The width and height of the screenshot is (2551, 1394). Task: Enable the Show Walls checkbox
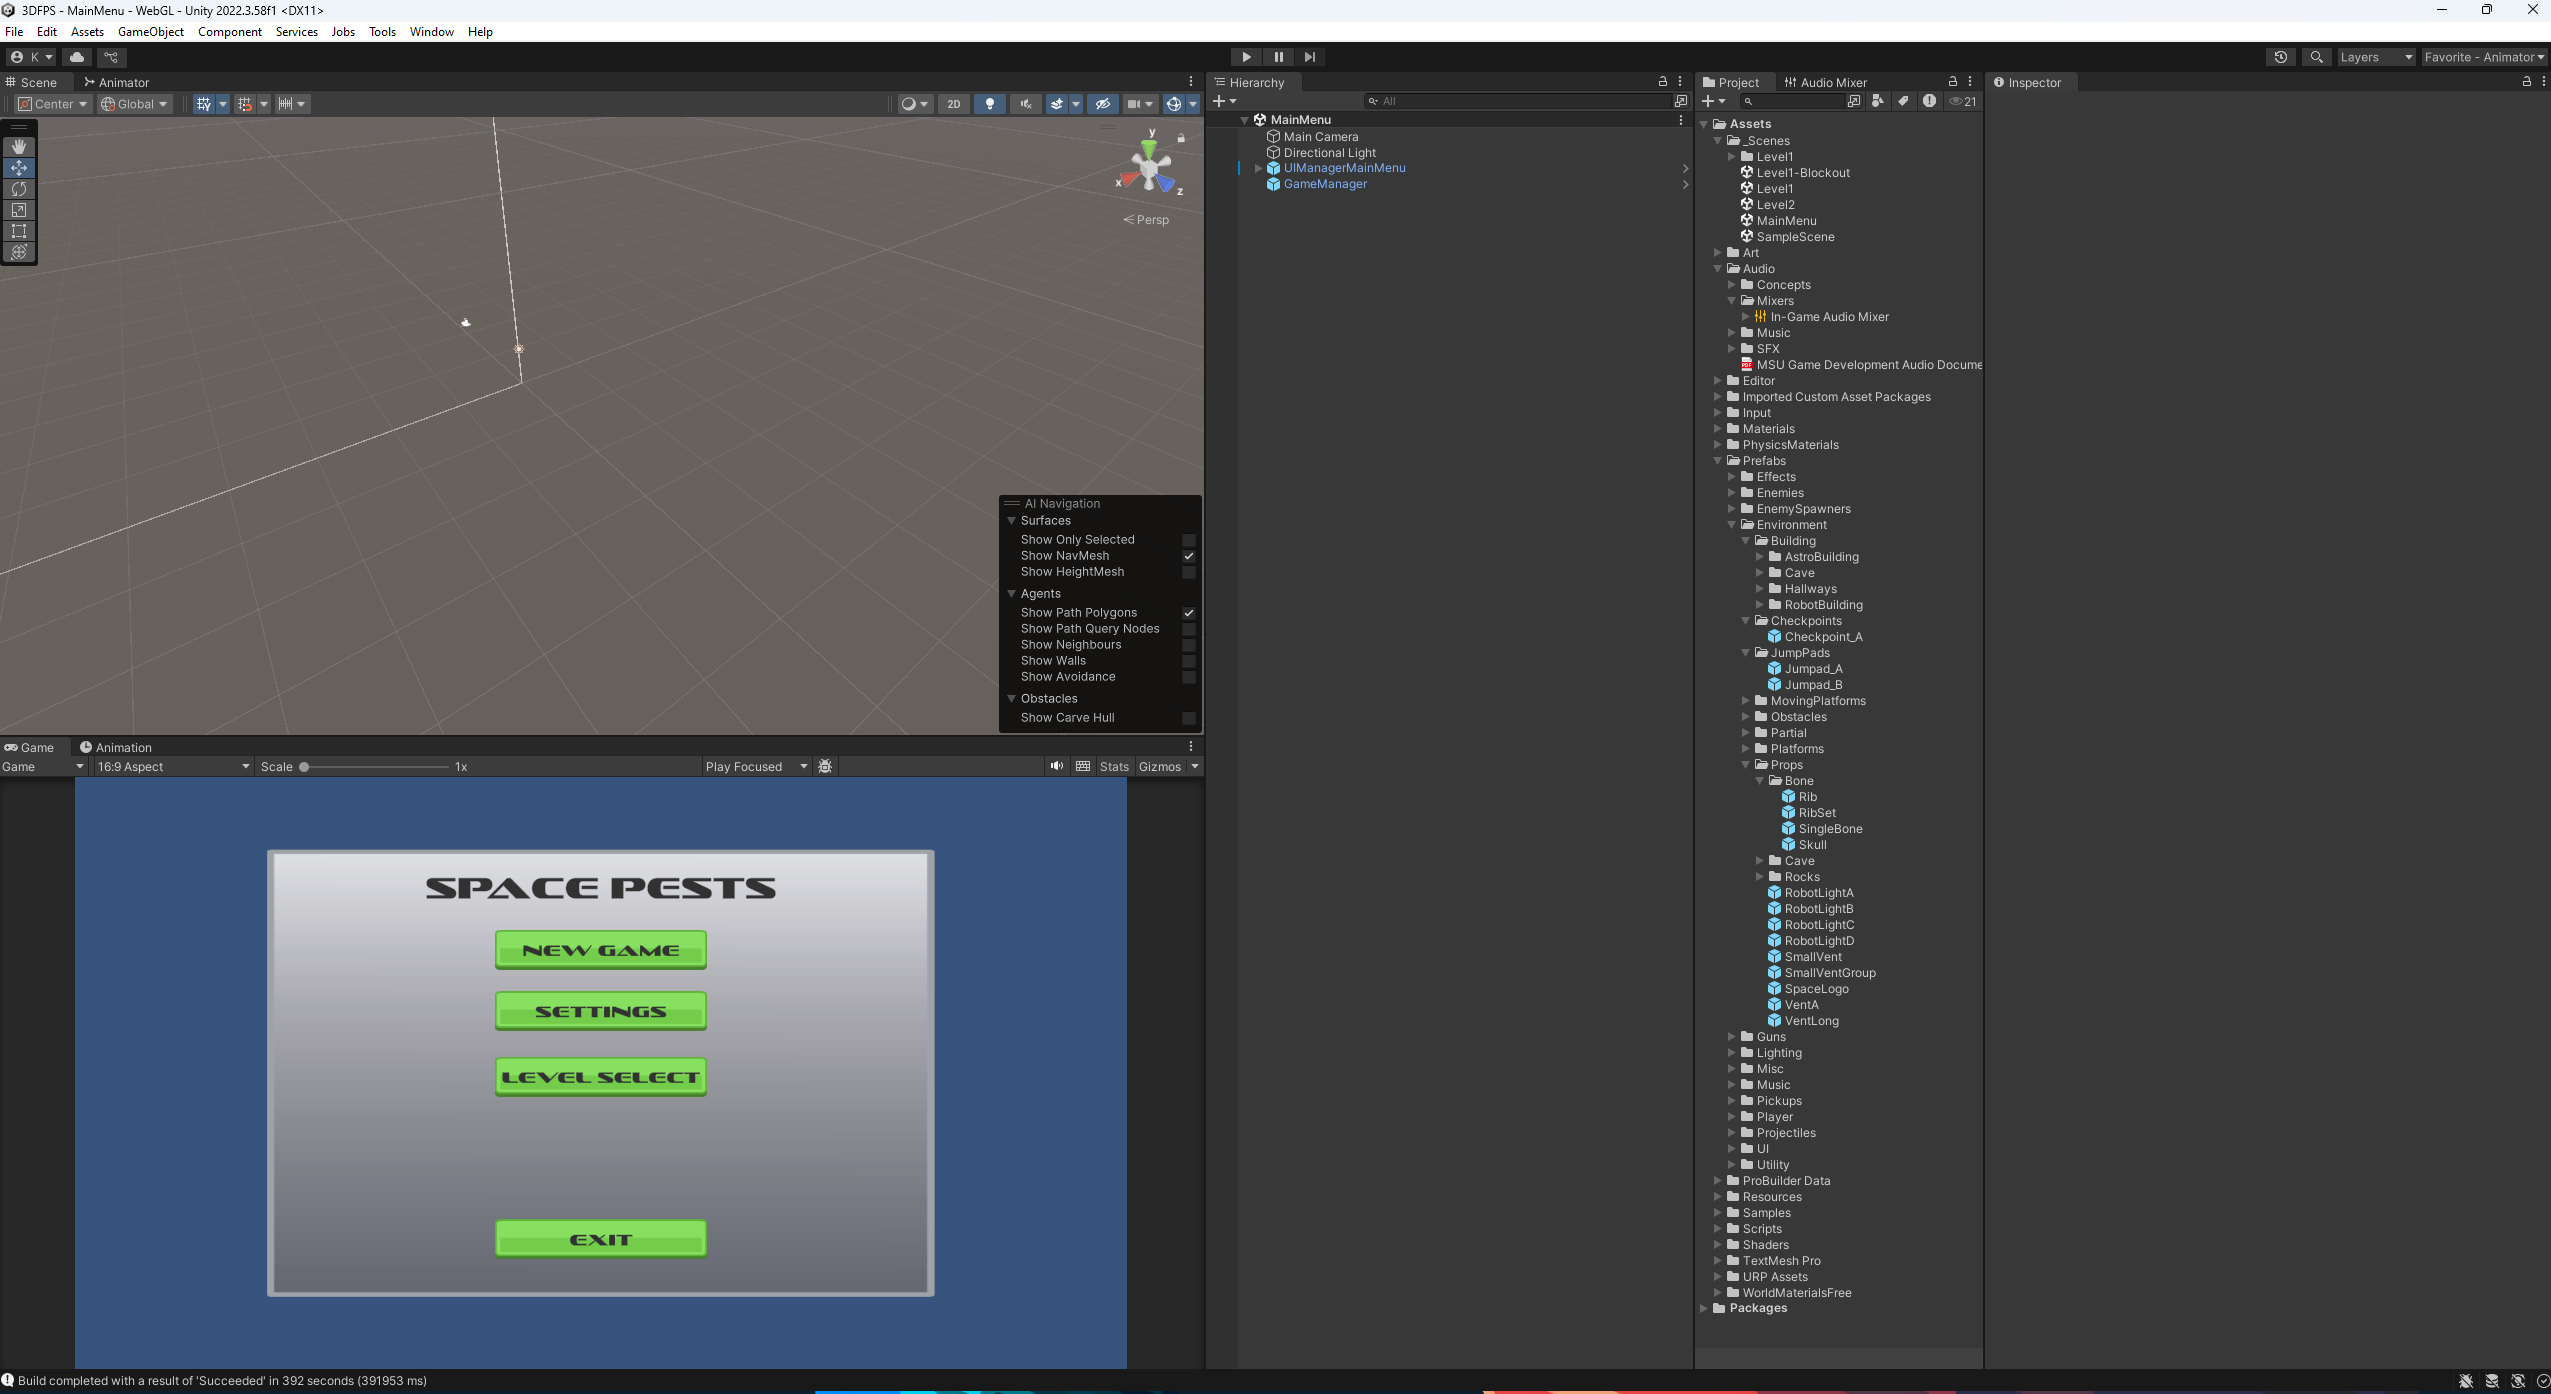(1188, 661)
